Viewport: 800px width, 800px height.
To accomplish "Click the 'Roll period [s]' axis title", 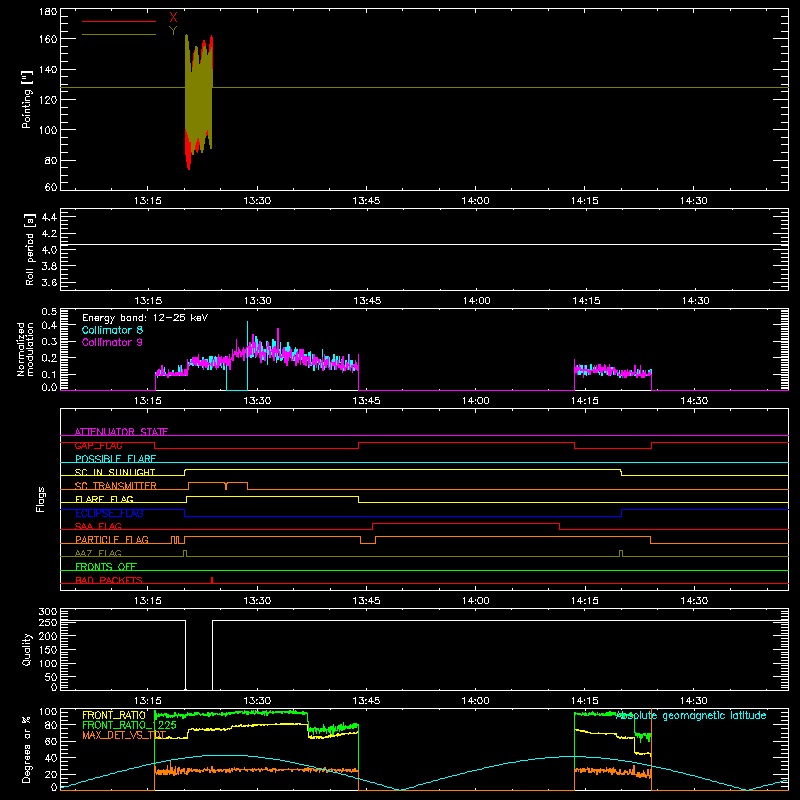I will (x=30, y=249).
